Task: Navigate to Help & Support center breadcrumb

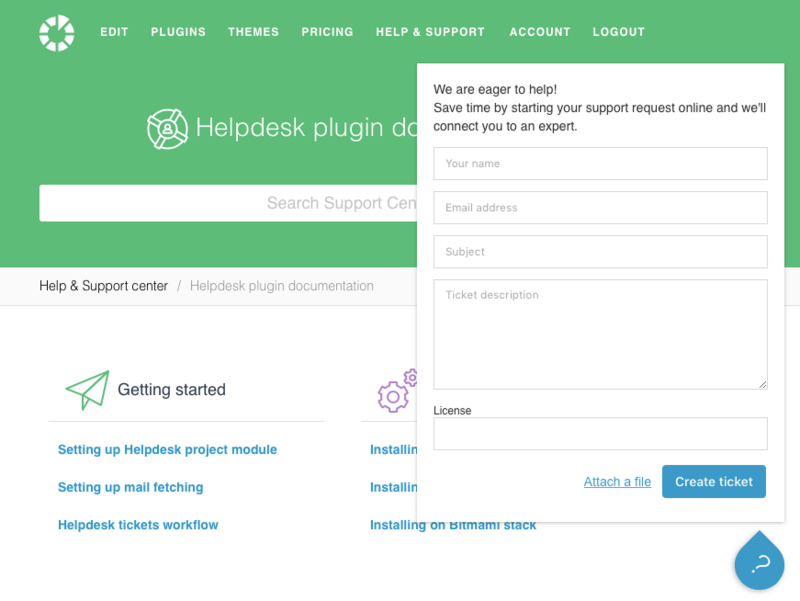Action: pos(103,285)
